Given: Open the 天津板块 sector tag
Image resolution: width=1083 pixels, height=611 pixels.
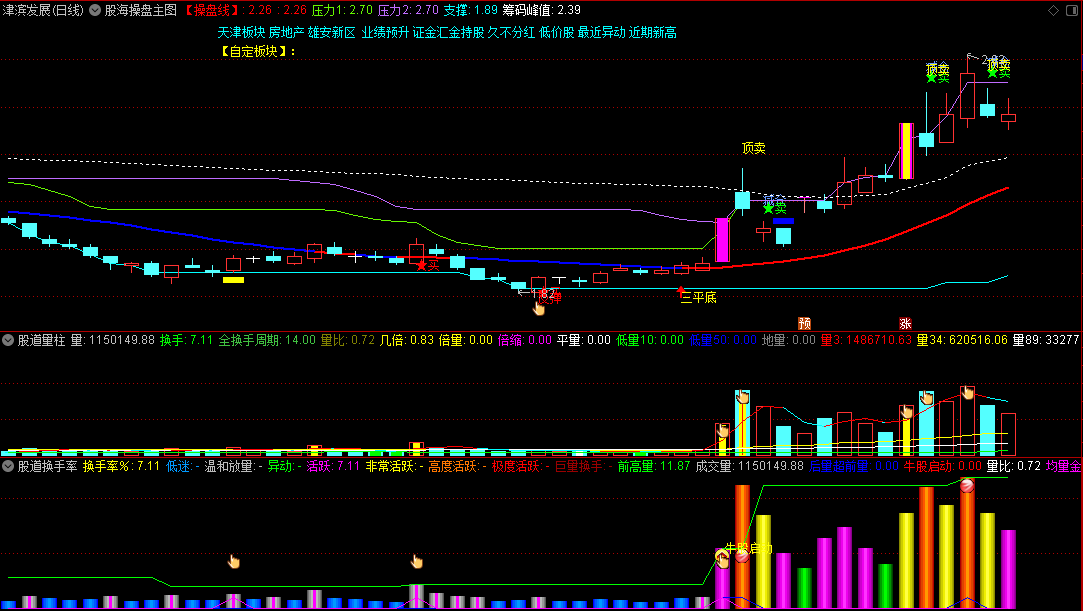Looking at the screenshot, I should tap(241, 32).
